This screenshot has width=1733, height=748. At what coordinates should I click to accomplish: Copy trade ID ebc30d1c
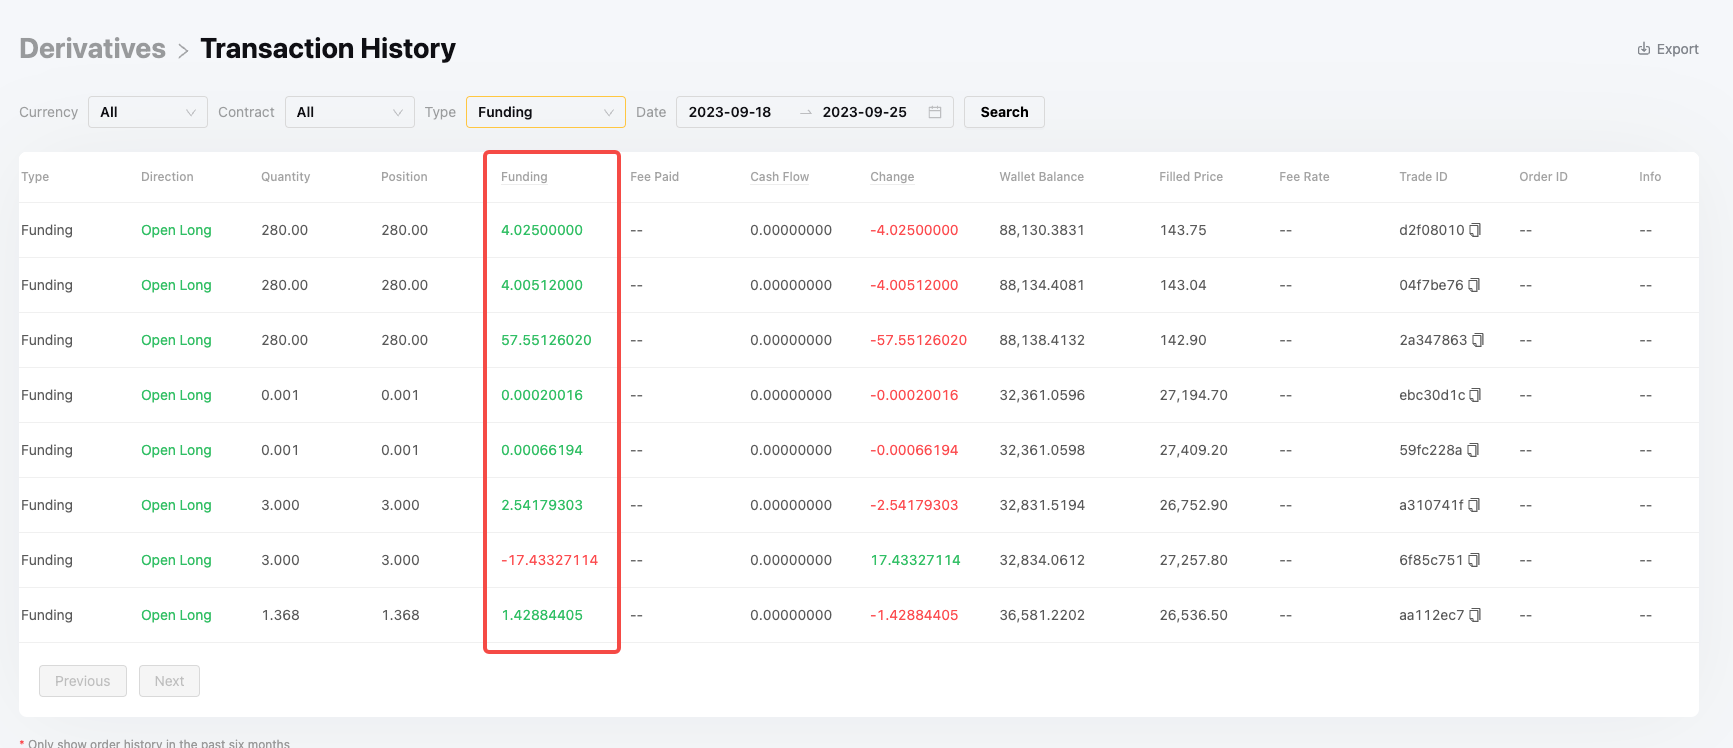[1474, 395]
